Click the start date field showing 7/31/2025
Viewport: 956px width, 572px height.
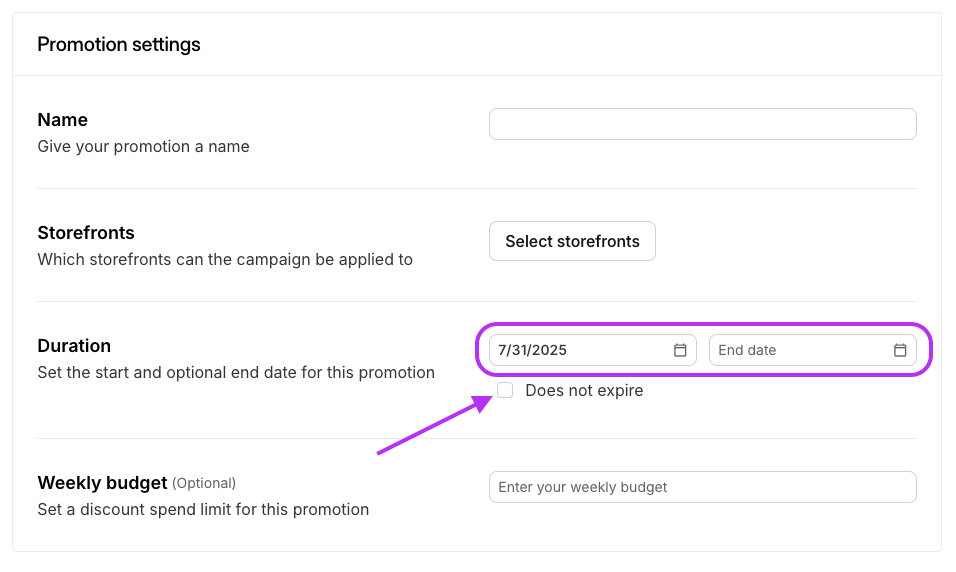click(580, 350)
